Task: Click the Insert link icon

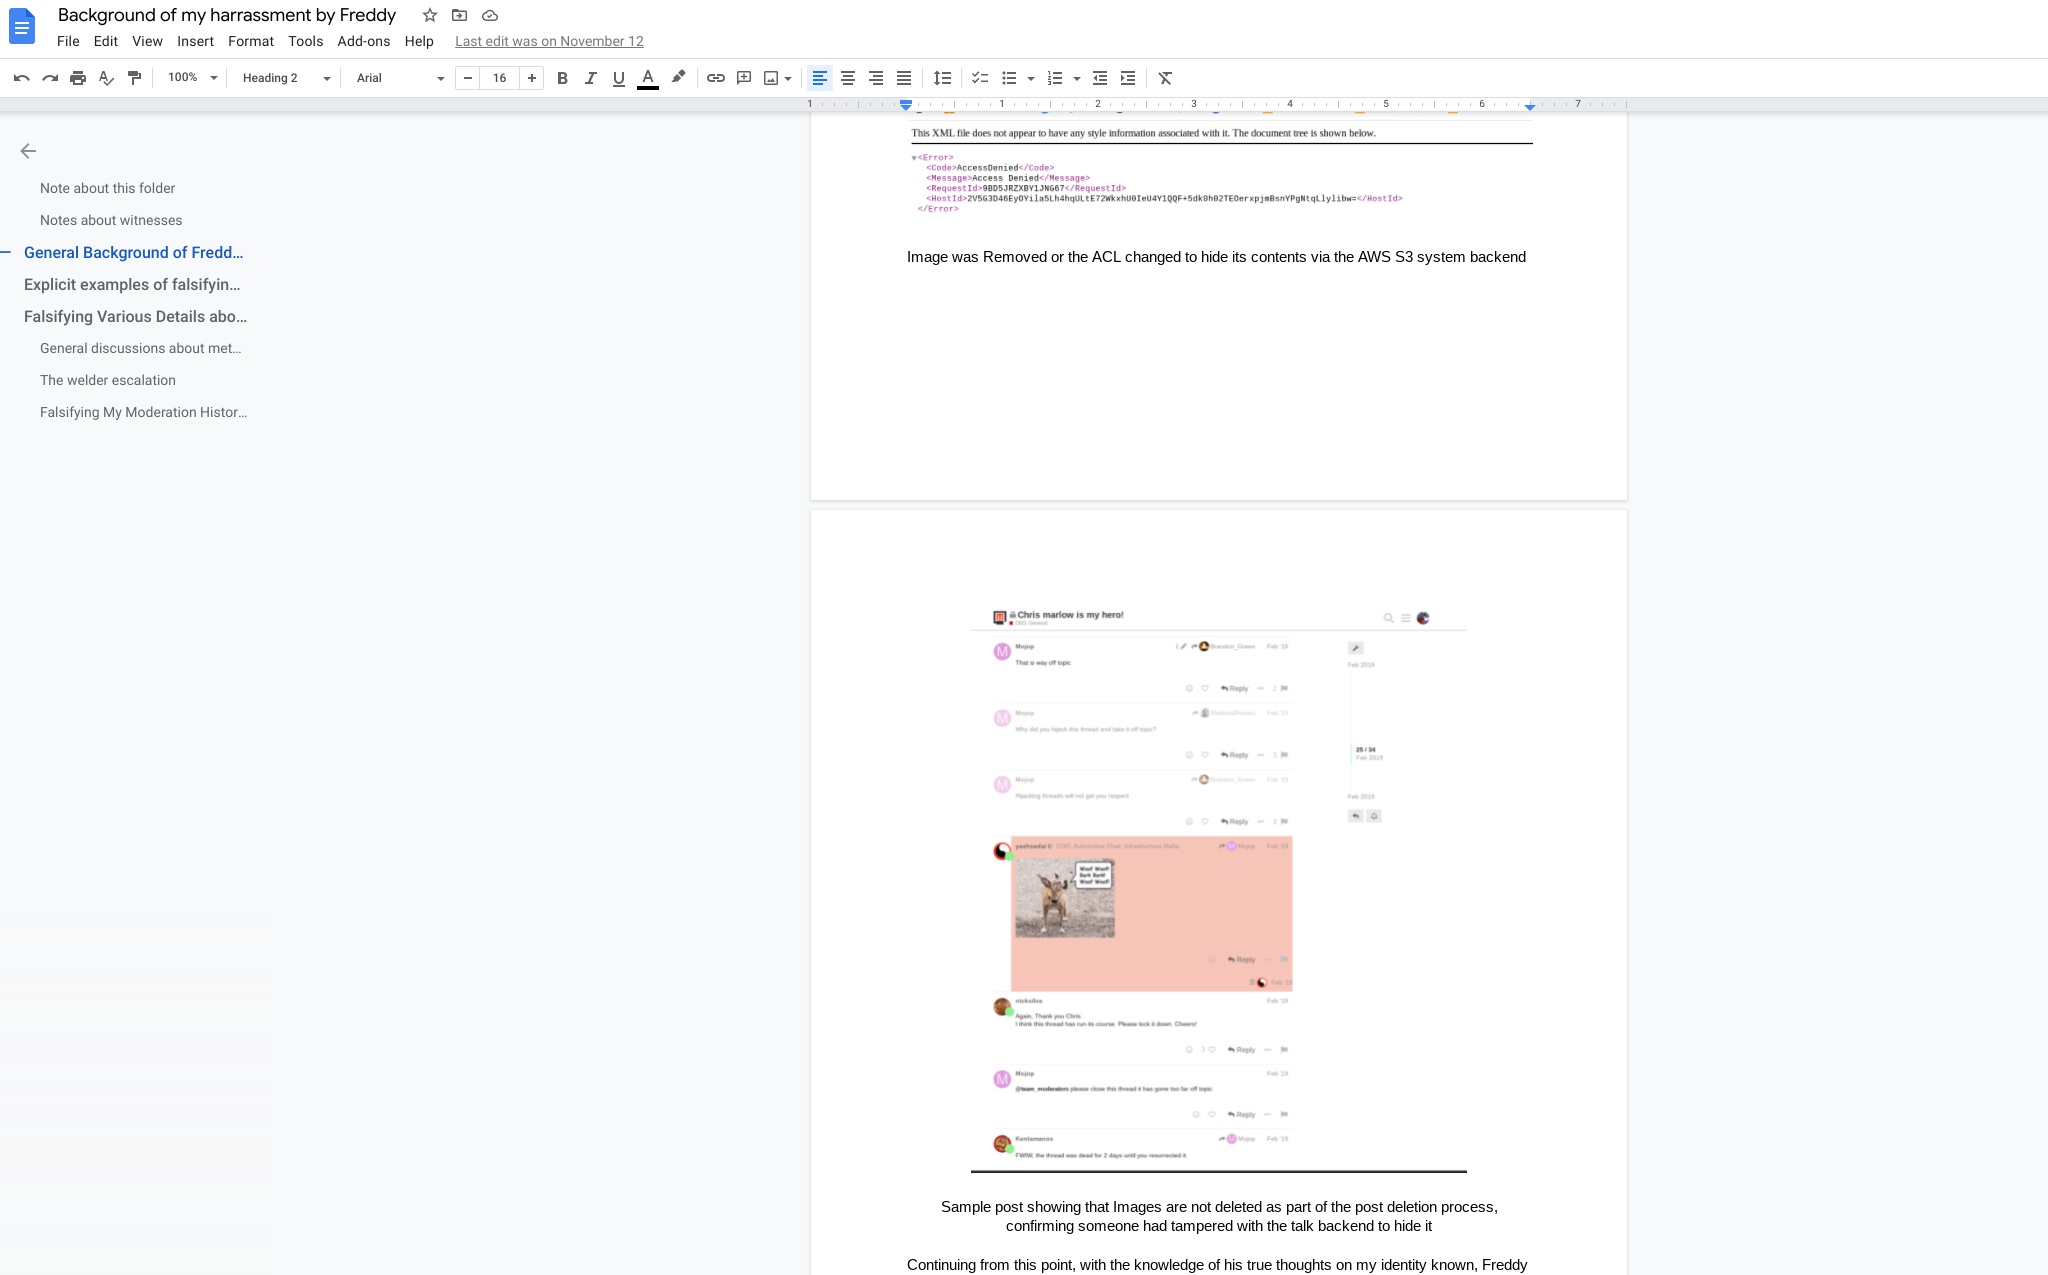Action: (716, 78)
